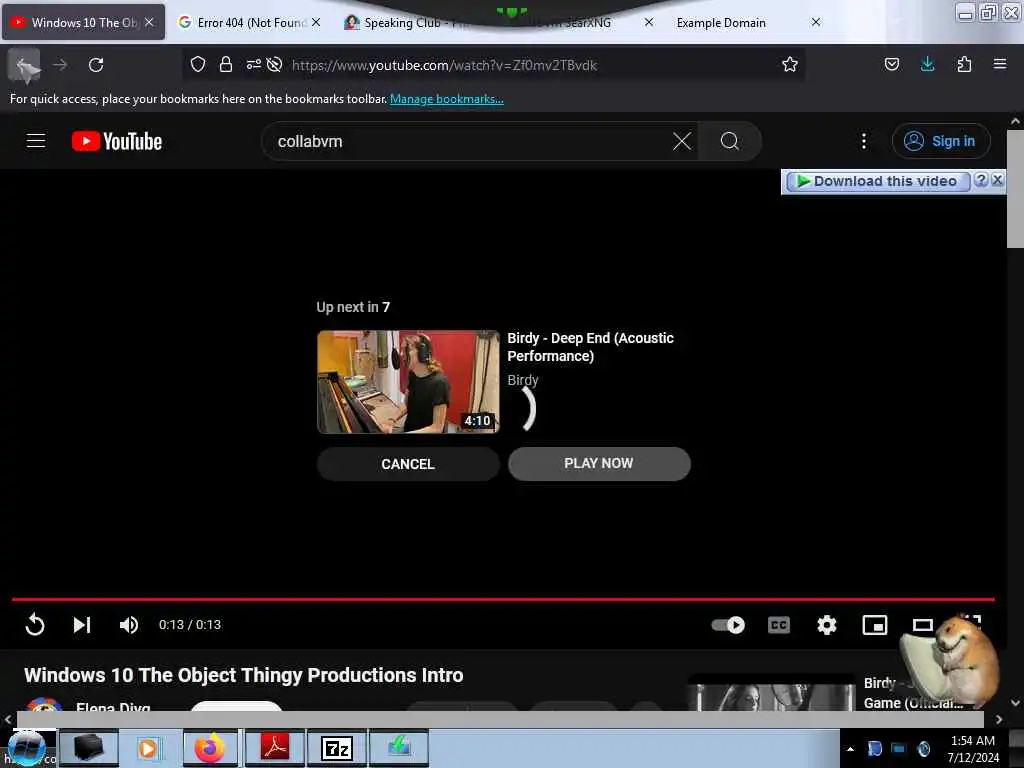Open the Manage bookmarks link
This screenshot has width=1024, height=768.
click(447, 99)
